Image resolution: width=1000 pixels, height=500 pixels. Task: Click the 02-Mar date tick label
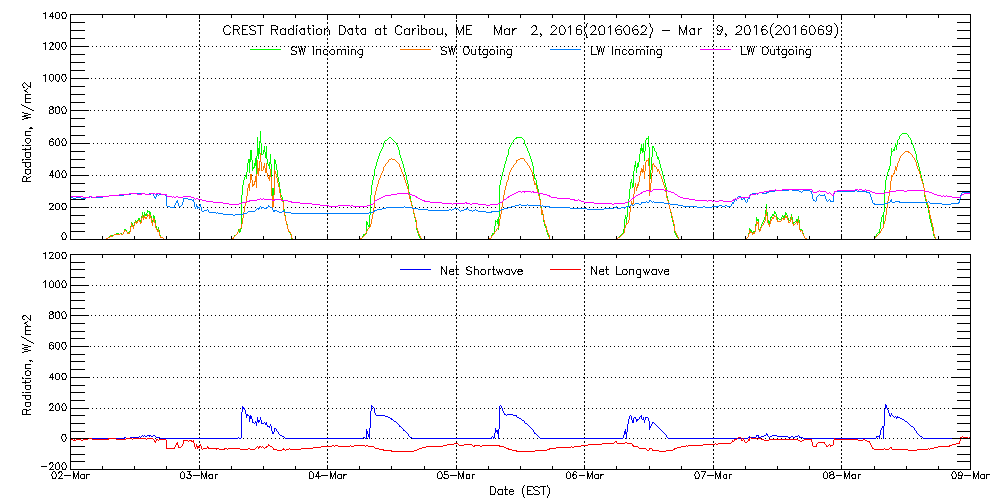point(72,476)
